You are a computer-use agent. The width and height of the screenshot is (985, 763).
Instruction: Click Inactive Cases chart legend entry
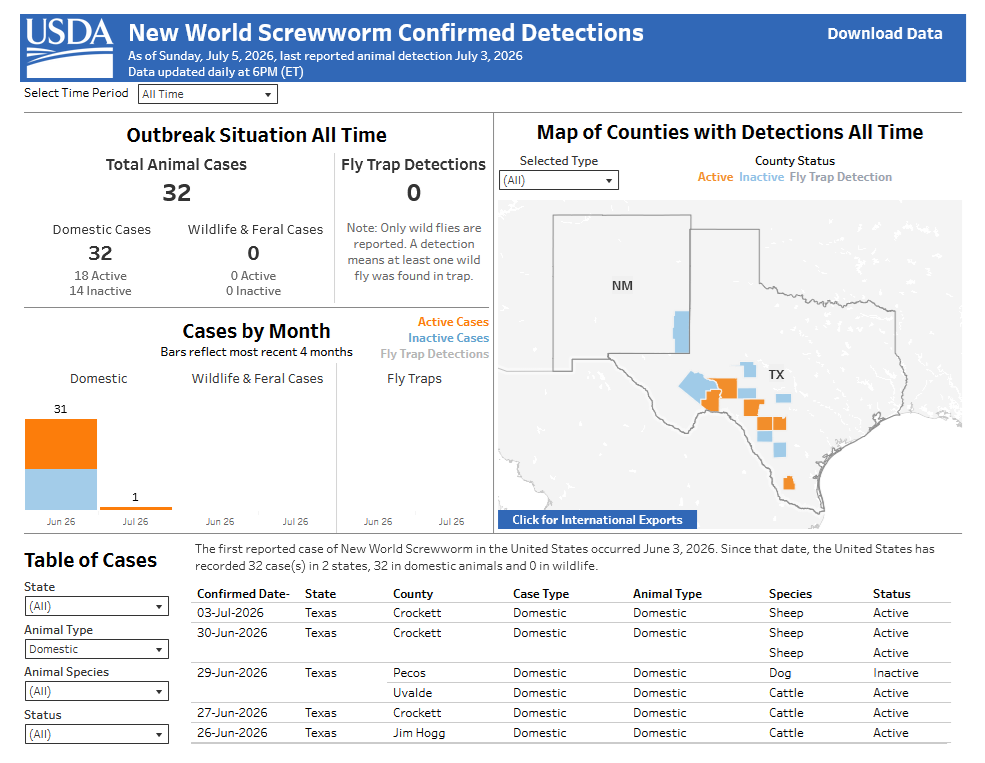click(449, 338)
